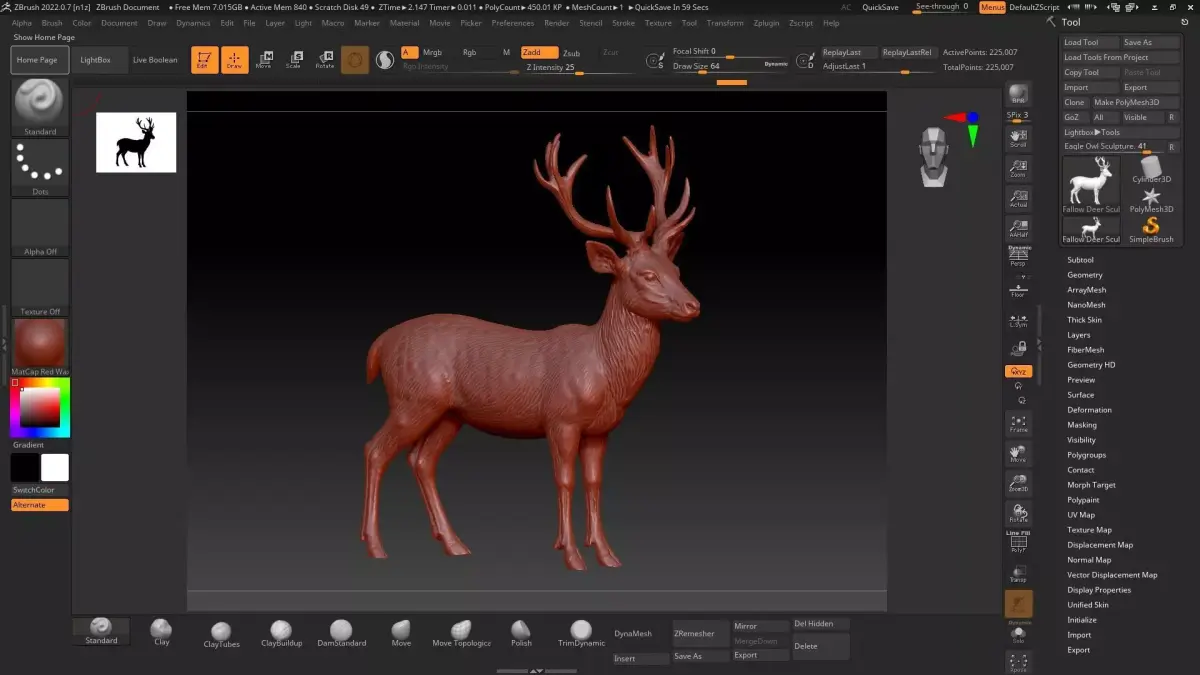The image size is (1200, 675).
Task: Select the ClayTubes brush
Action: pyautogui.click(x=221, y=633)
